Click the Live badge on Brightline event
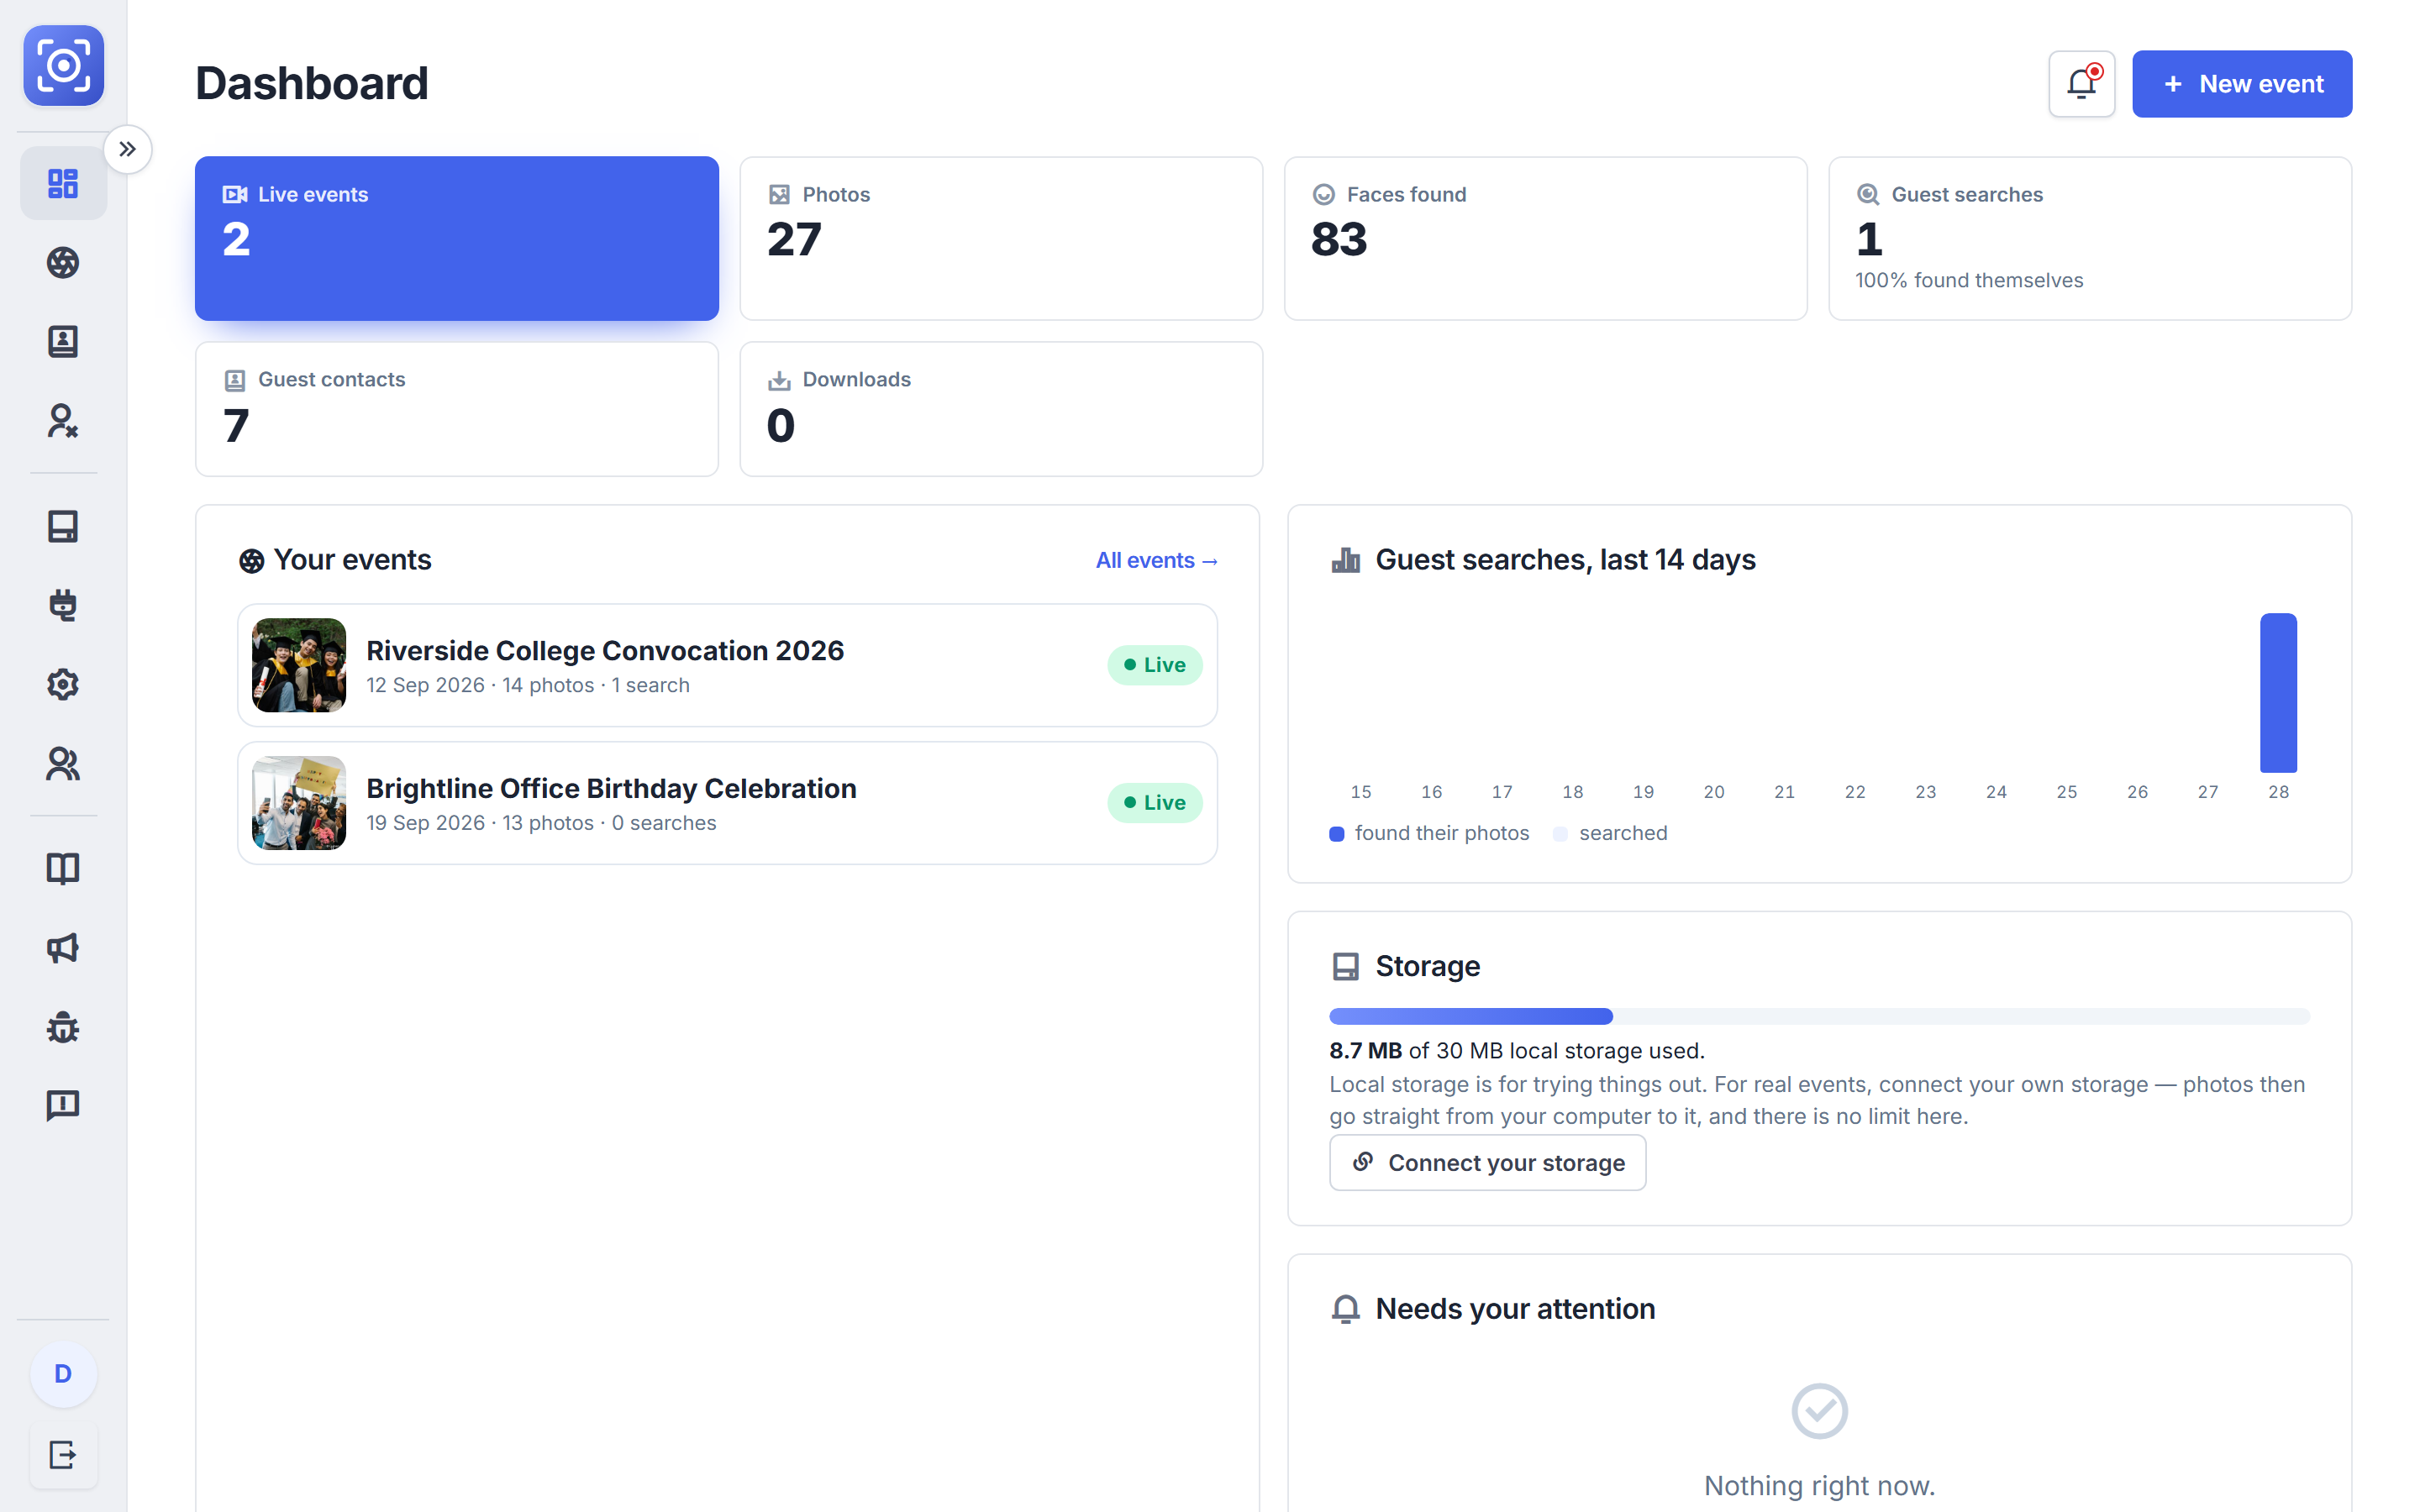 [x=1154, y=803]
